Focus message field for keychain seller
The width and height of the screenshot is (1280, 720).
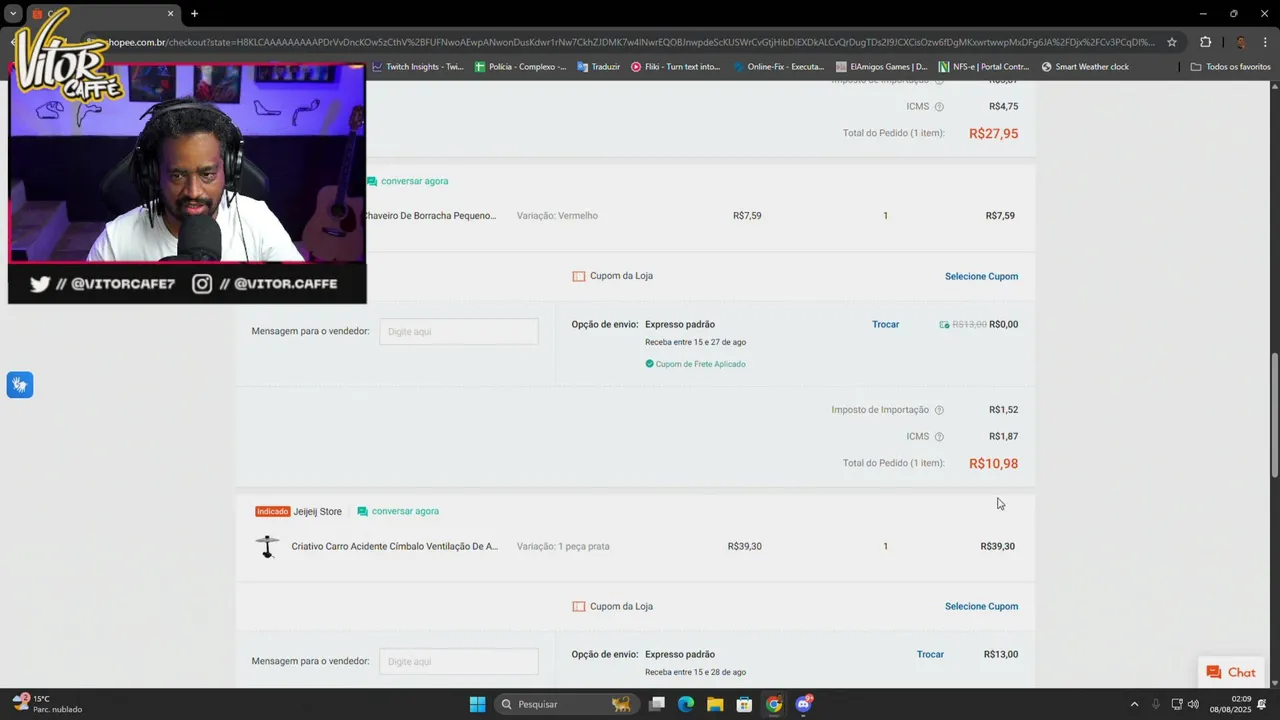click(x=459, y=331)
